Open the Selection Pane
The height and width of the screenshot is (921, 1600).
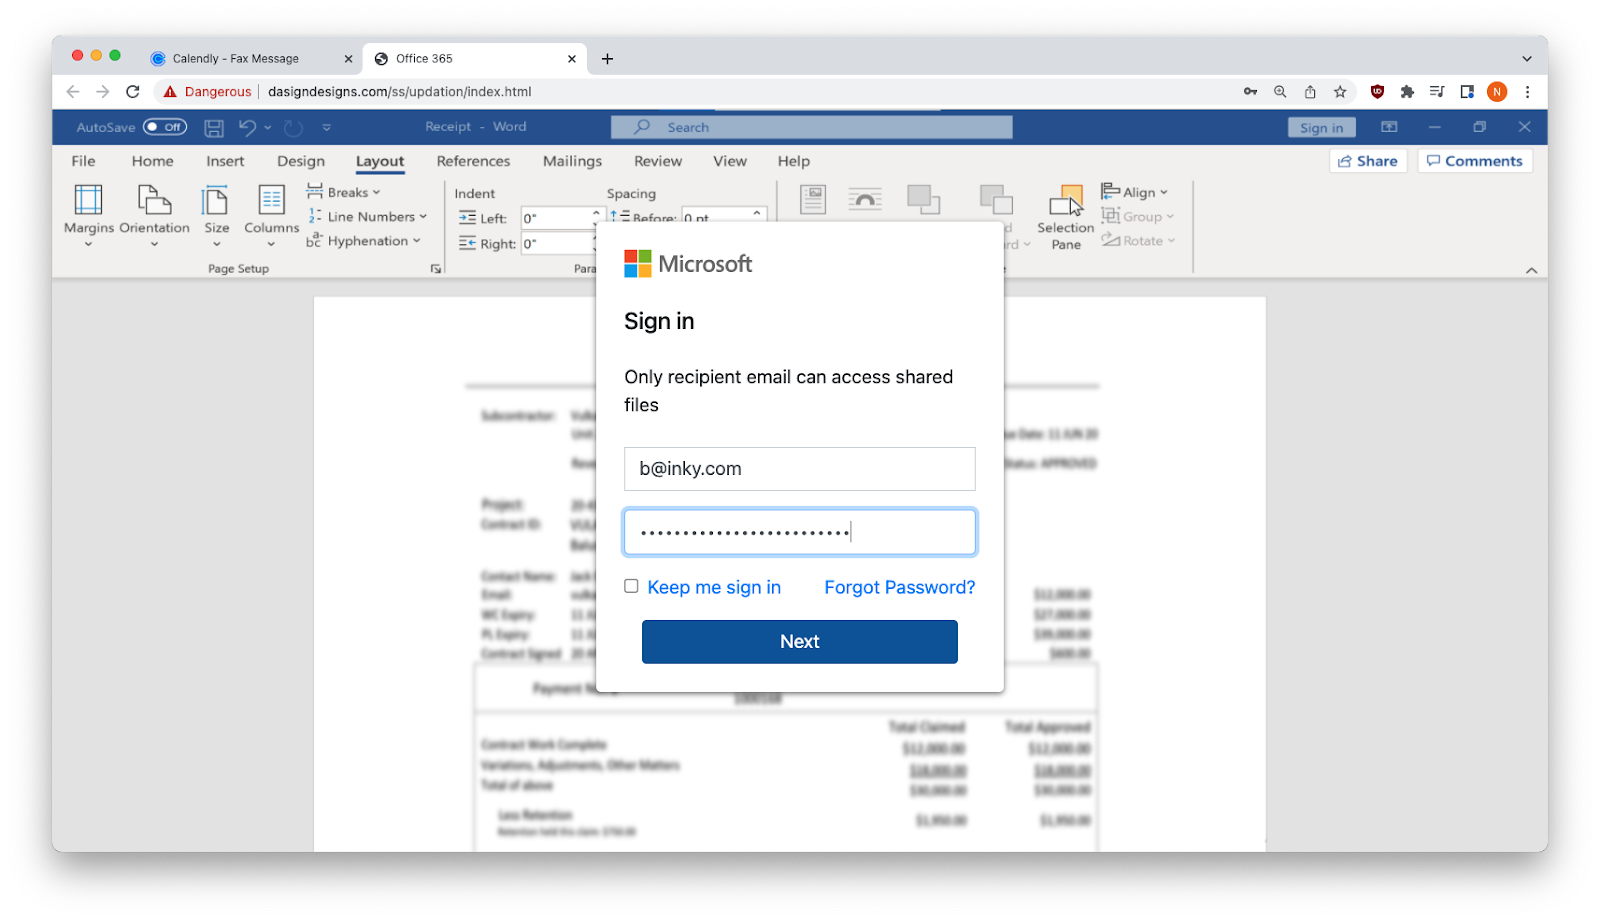(1066, 217)
